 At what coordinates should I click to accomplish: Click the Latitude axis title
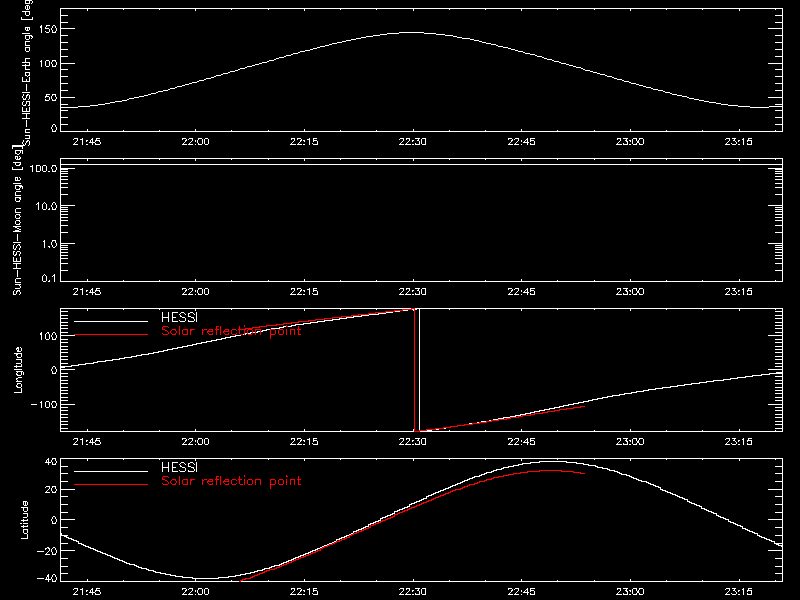pos(24,520)
